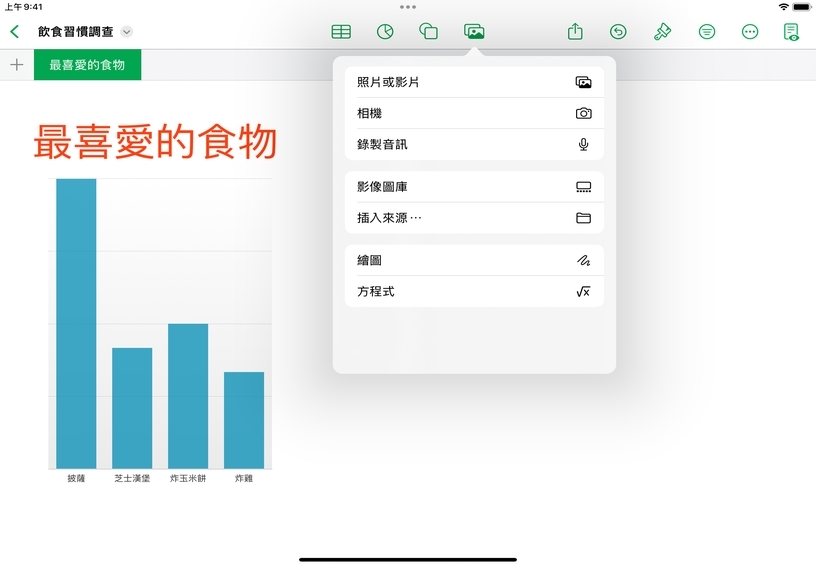The width and height of the screenshot is (816, 567).
Task: Choose 照片或影片 from the media menu
Action: tap(474, 82)
